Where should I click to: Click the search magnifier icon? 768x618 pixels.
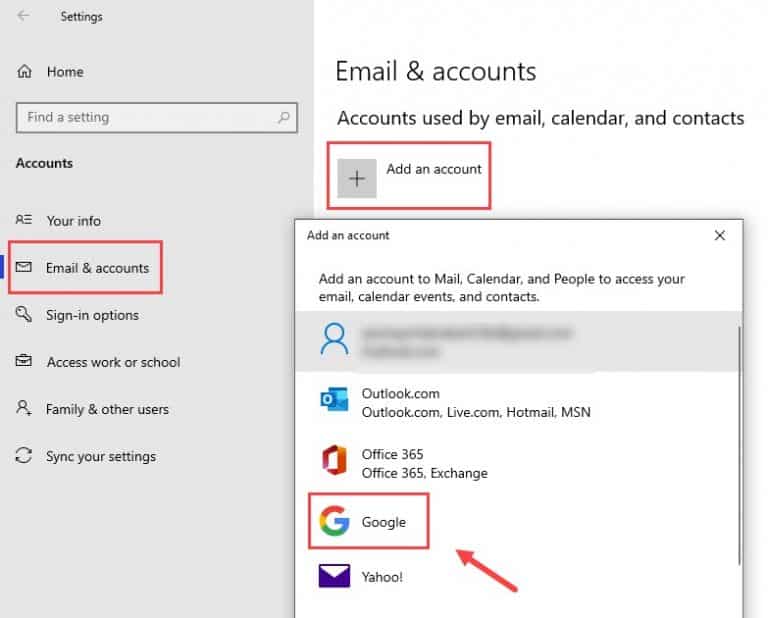(x=284, y=118)
